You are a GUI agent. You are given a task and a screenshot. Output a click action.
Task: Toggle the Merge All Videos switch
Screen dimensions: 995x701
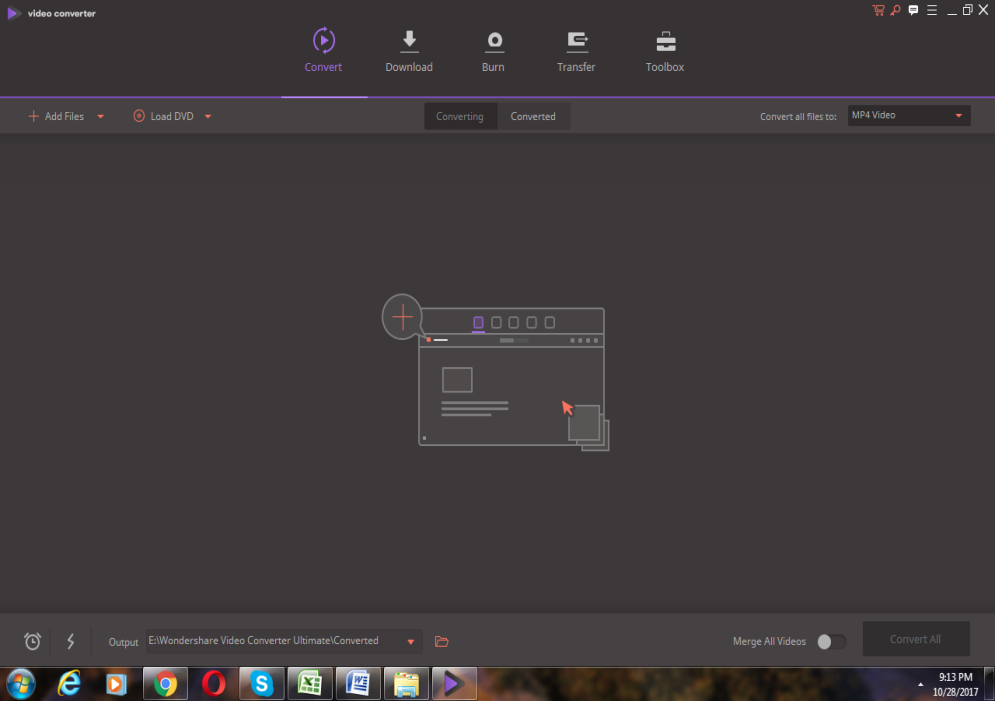pyautogui.click(x=830, y=641)
